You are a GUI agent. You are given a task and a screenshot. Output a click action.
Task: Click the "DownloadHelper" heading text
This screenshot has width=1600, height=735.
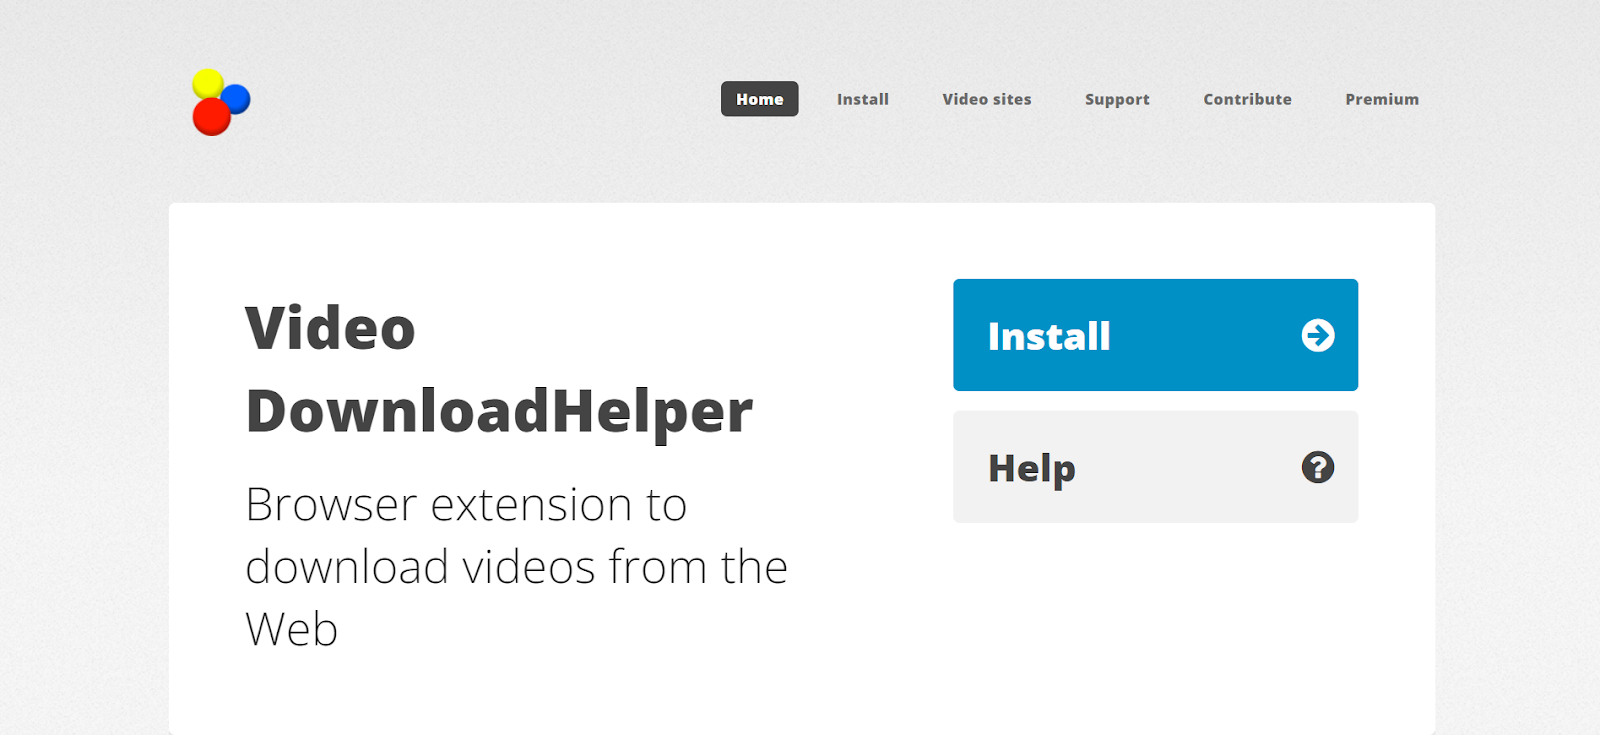point(499,411)
